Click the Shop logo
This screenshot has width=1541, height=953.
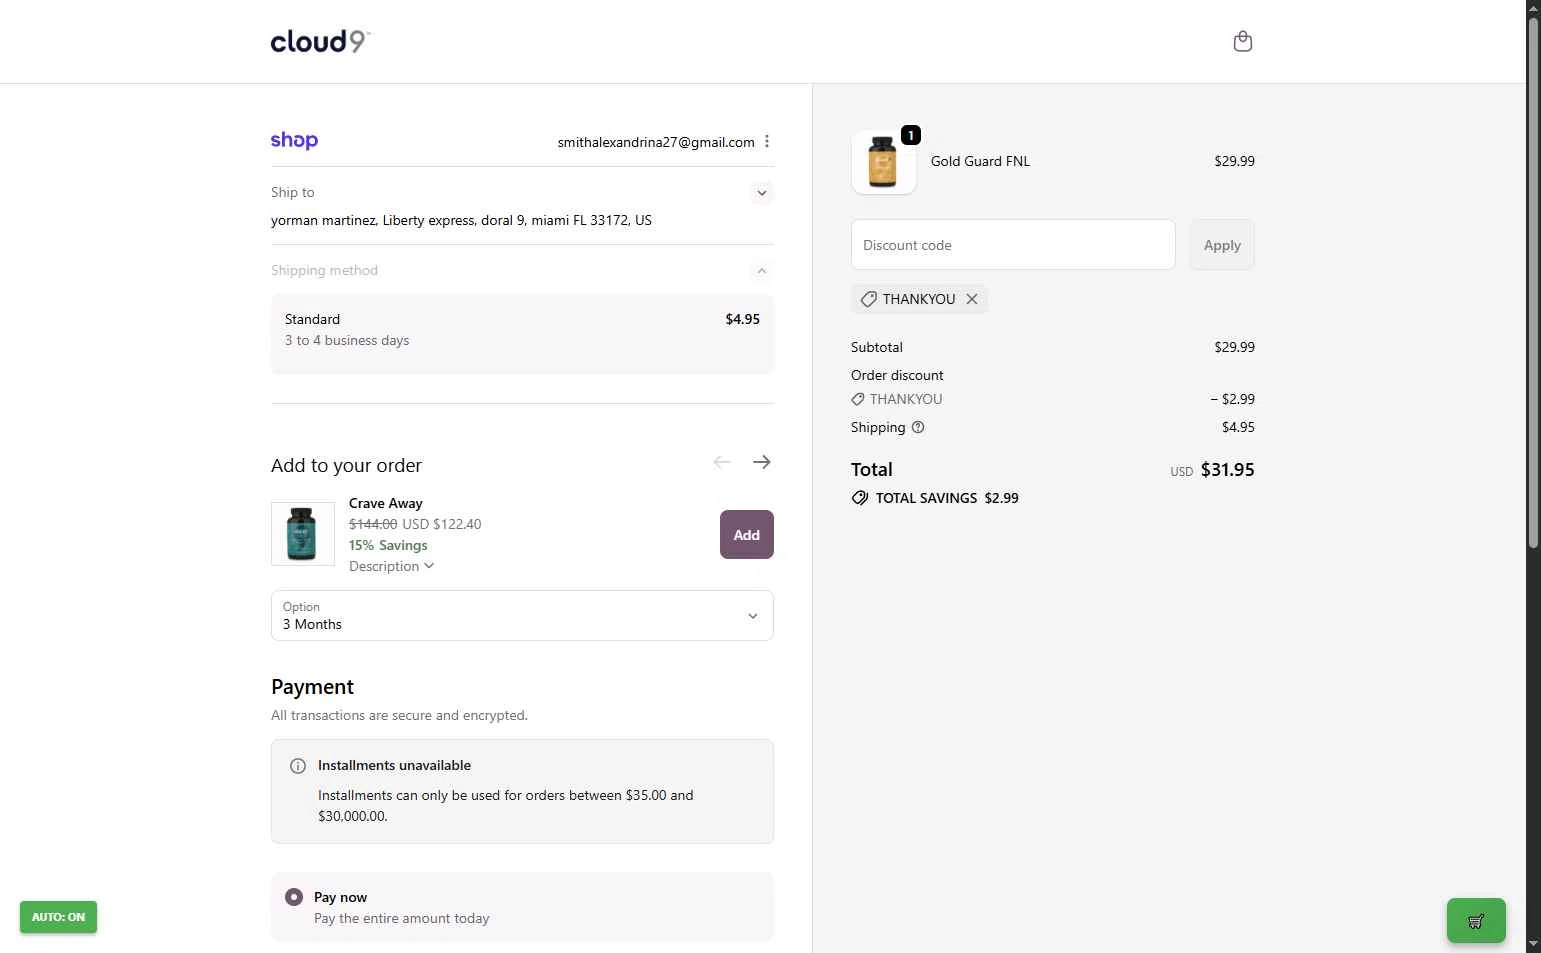coord(294,141)
